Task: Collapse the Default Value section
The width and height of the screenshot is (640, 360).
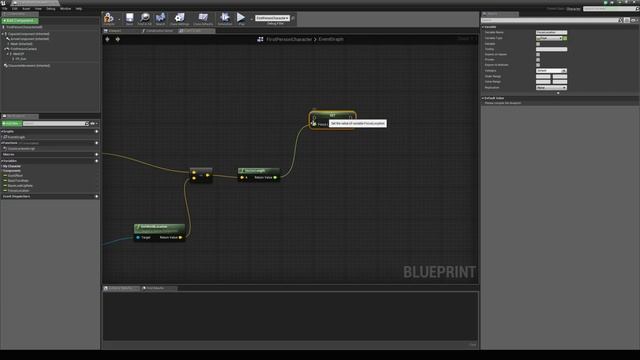Action: click(x=483, y=98)
